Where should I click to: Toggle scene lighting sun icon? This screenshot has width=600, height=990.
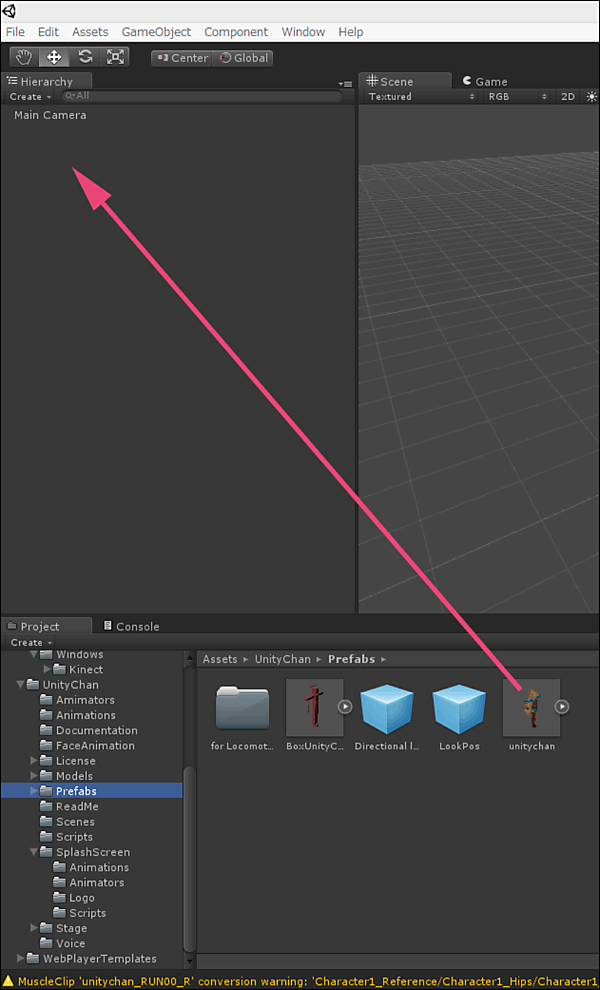pos(591,97)
